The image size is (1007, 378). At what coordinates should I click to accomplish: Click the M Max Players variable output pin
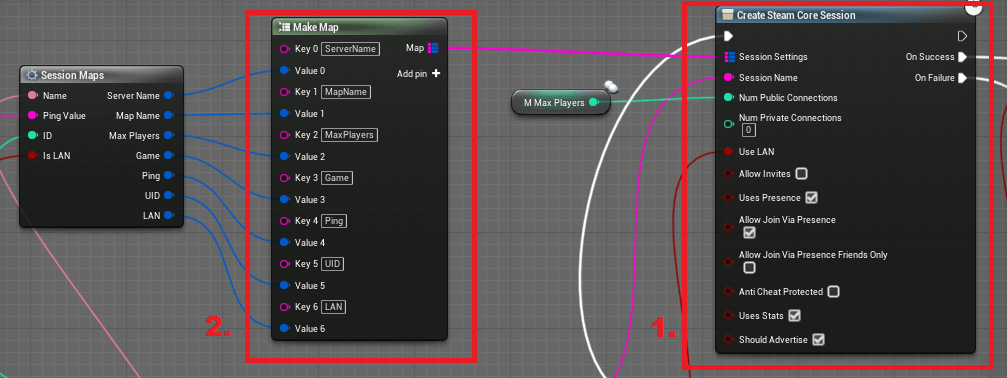point(593,102)
